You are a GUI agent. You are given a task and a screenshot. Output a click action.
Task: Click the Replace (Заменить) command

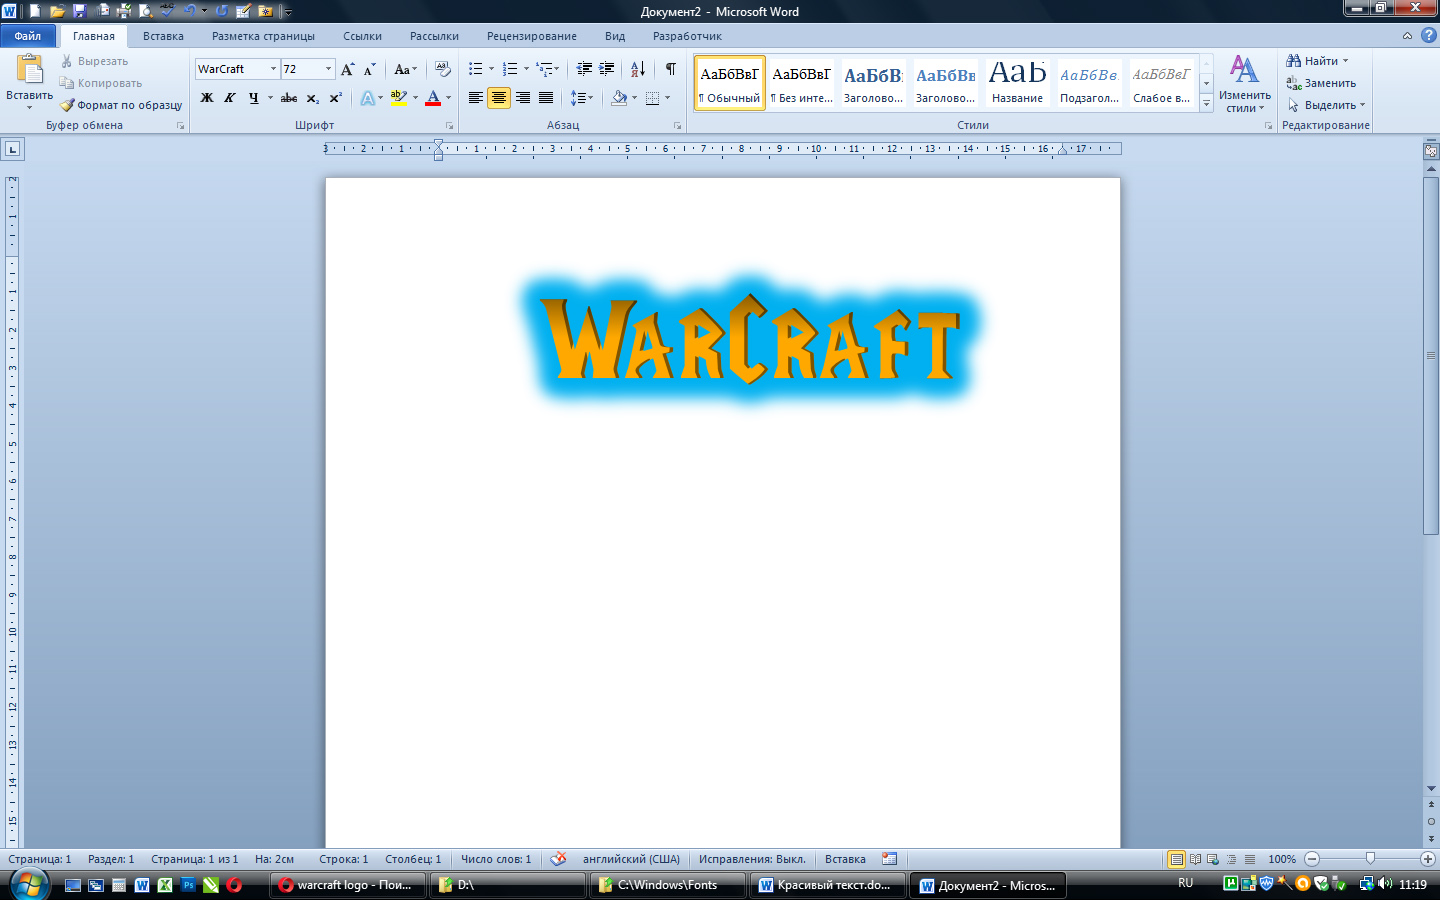1321,83
